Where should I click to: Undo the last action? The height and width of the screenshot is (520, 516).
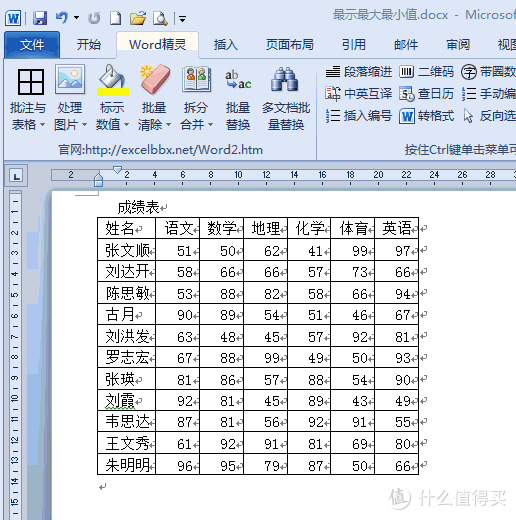coord(62,18)
